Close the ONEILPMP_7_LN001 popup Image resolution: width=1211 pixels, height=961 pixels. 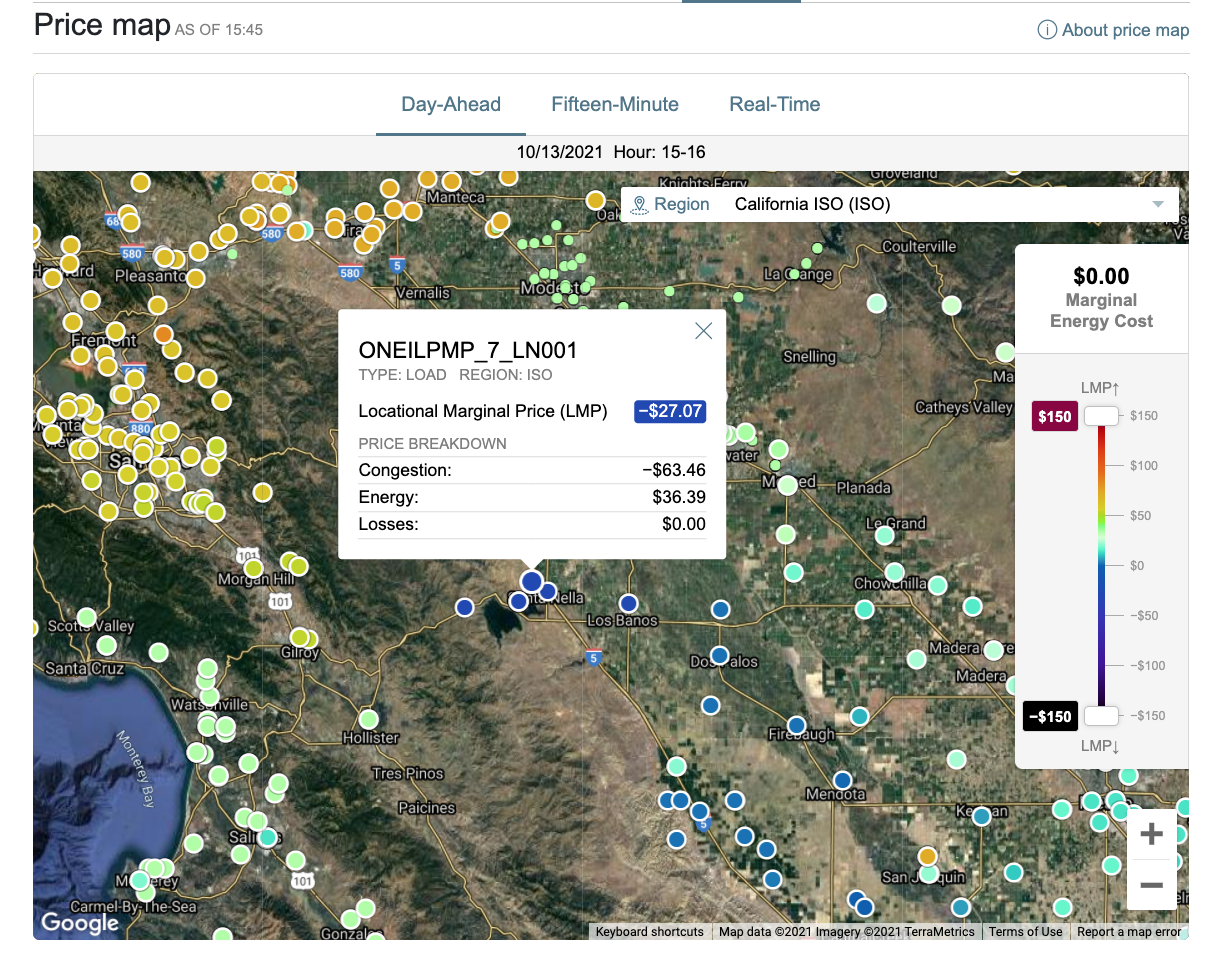coord(704,331)
